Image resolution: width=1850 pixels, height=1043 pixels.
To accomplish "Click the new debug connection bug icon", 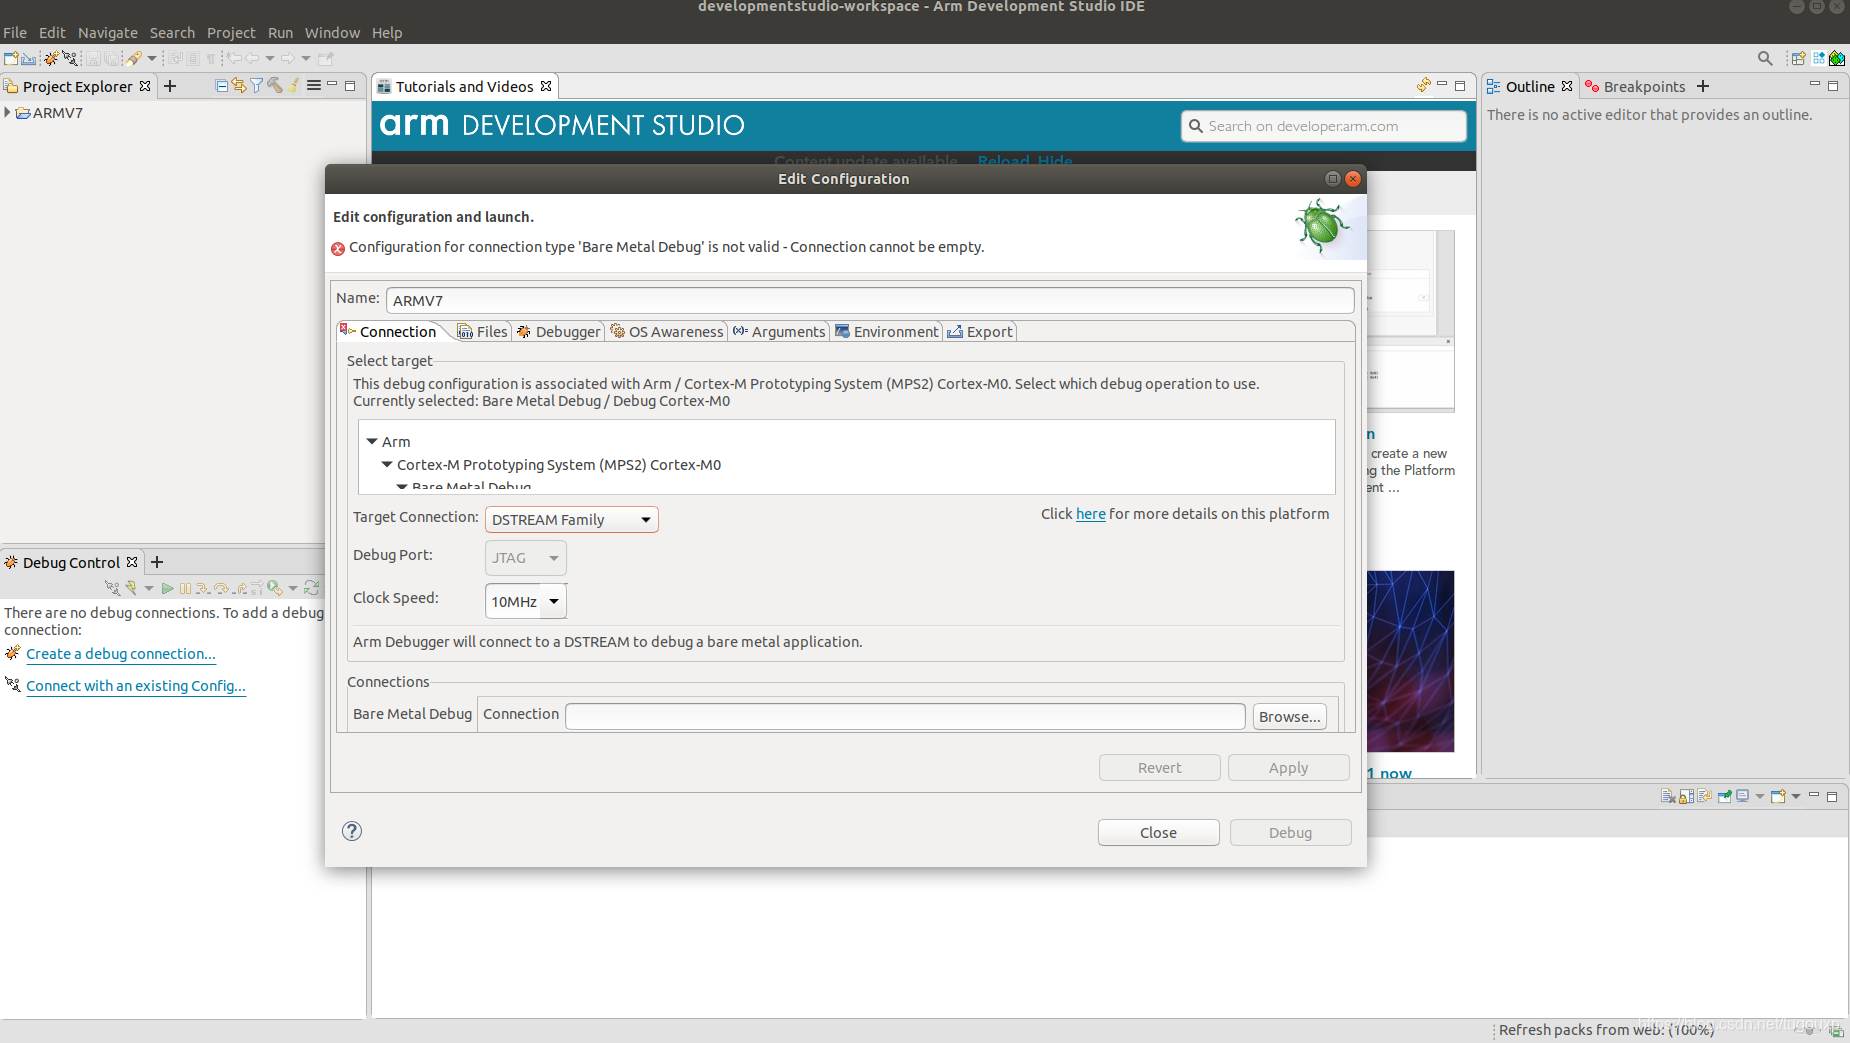I will 51,58.
